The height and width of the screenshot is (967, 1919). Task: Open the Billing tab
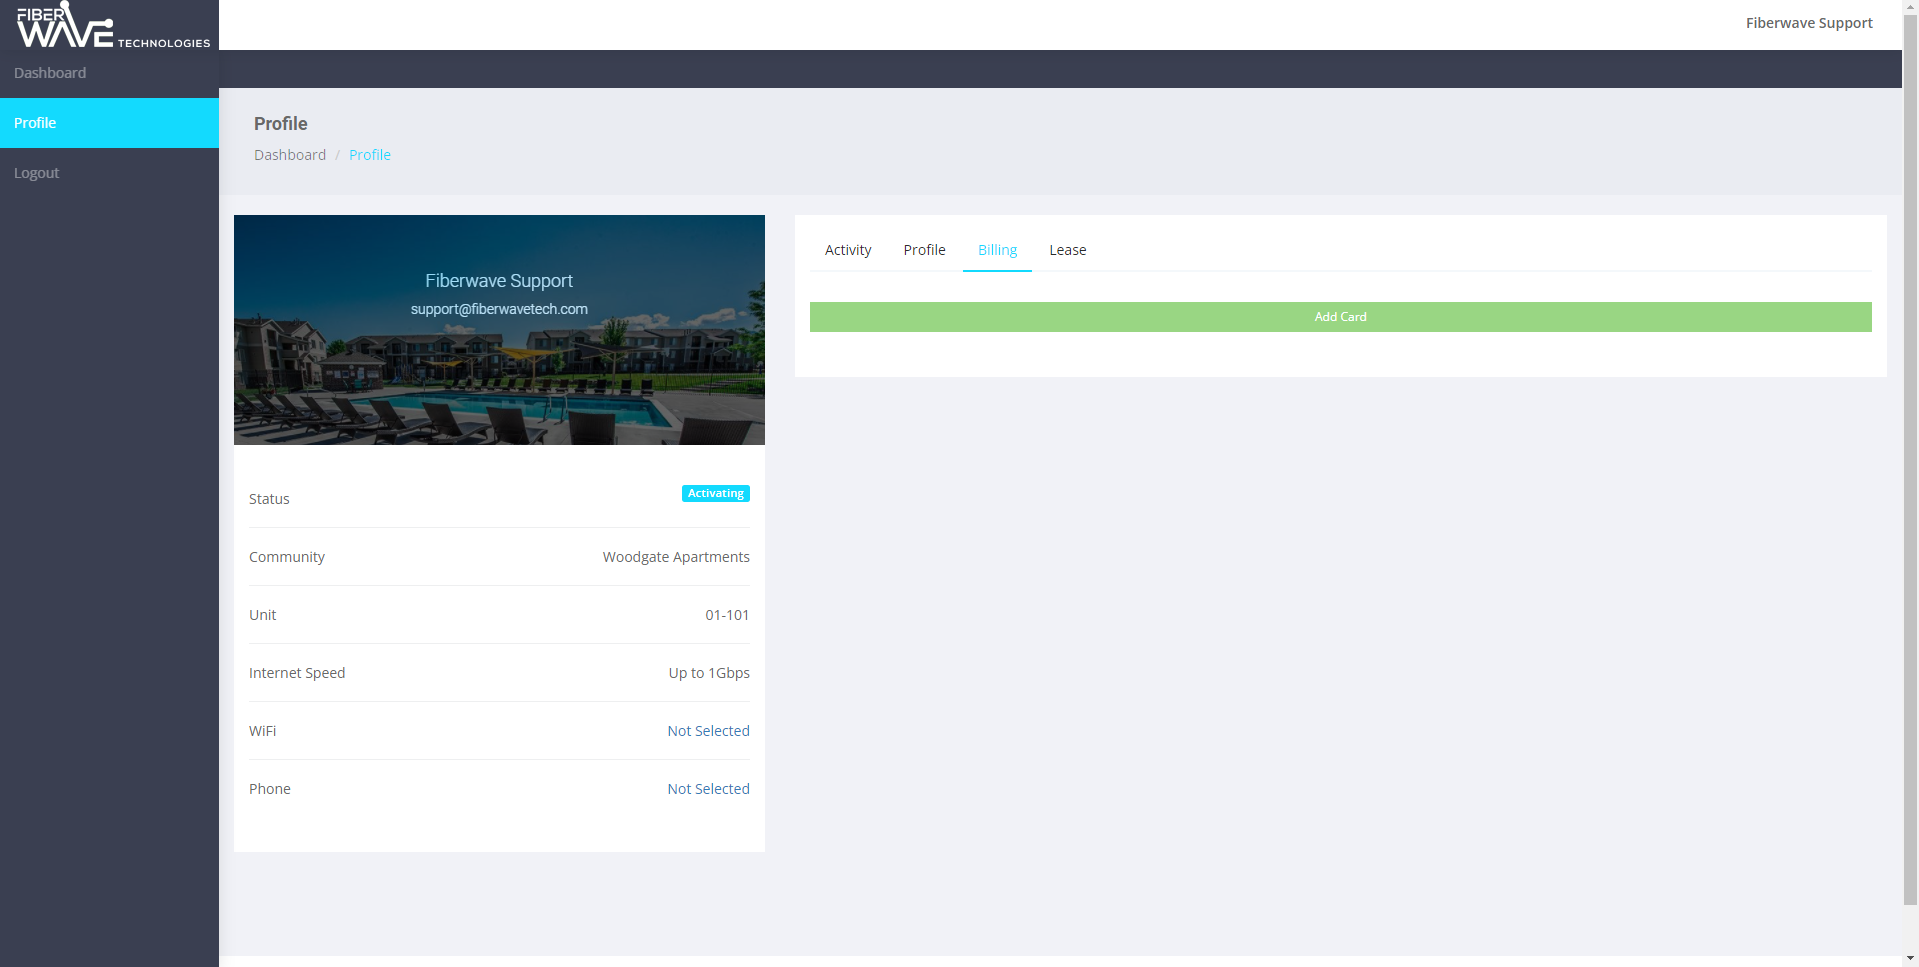997,250
